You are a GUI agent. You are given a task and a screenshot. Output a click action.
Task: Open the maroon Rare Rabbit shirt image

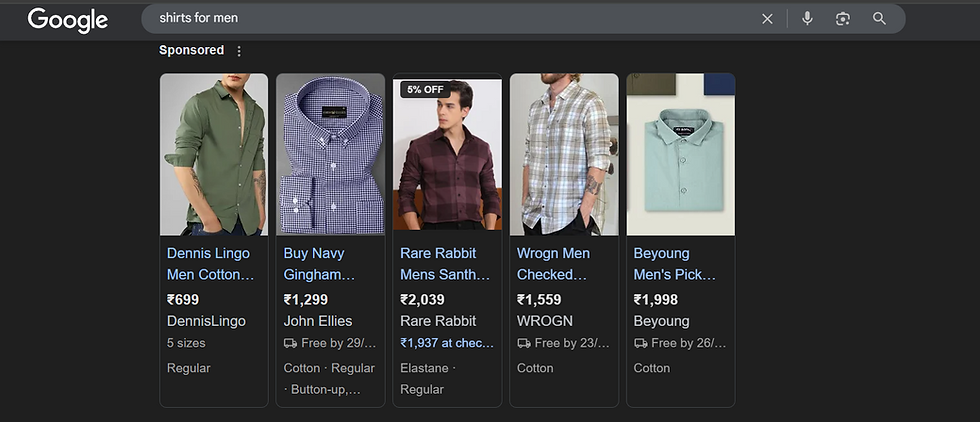(448, 154)
